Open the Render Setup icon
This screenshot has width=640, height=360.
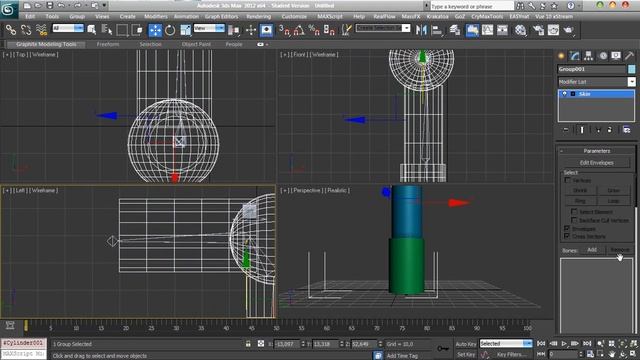click(538, 30)
